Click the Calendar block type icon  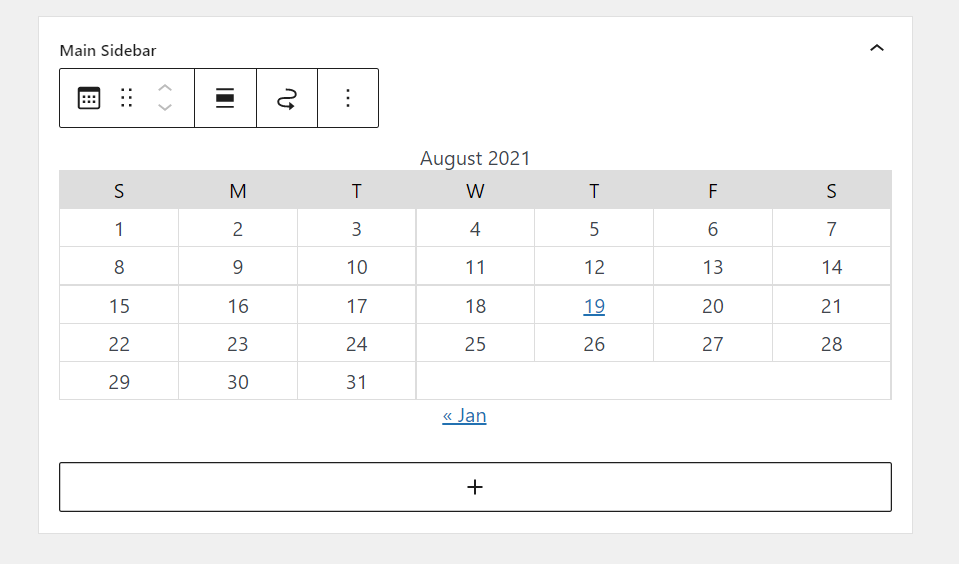89,98
